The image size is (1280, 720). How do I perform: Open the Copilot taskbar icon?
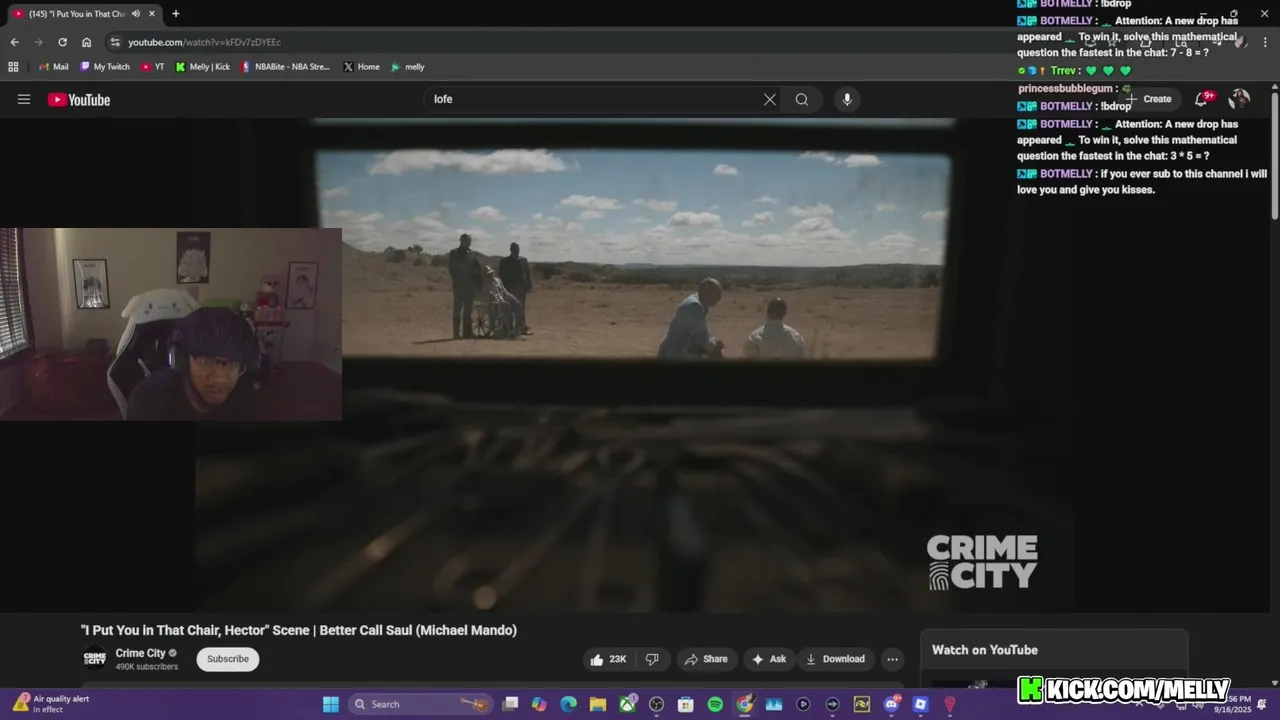(539, 704)
